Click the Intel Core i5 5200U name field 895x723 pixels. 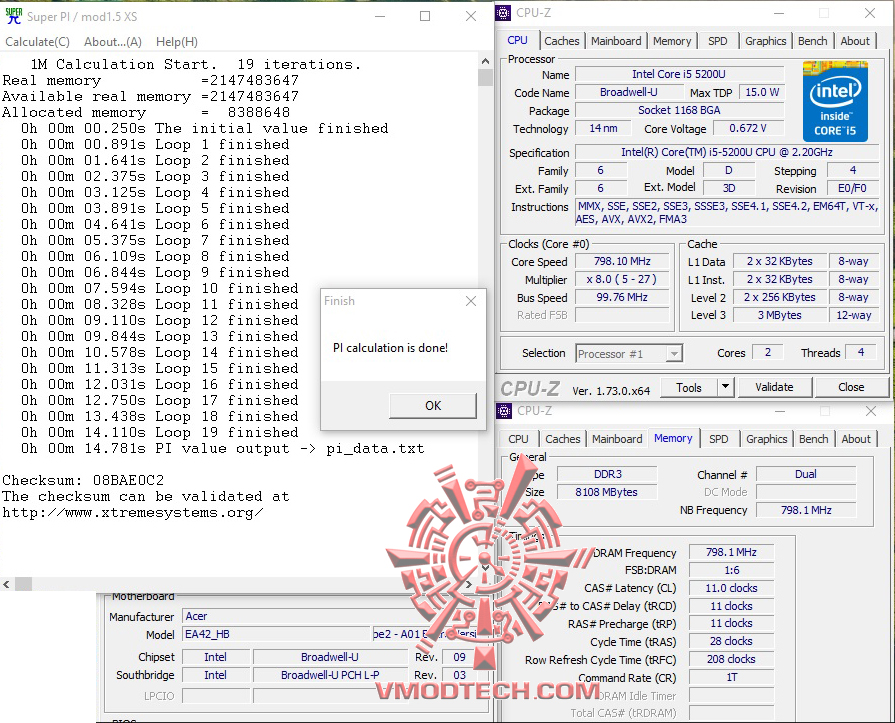pyautogui.click(x=679, y=74)
